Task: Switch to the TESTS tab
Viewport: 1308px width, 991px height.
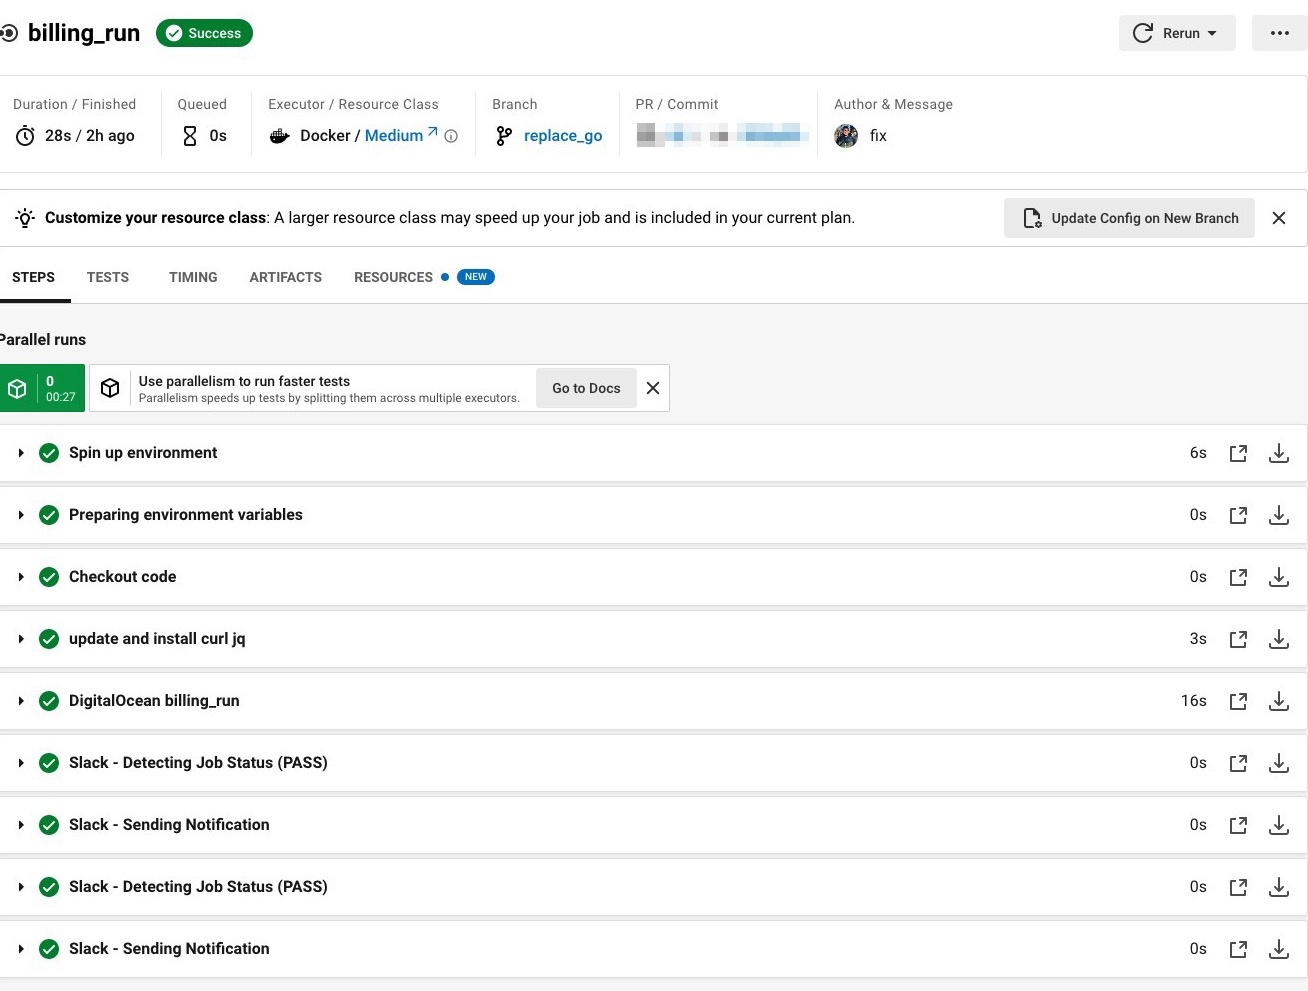Action: [x=108, y=277]
